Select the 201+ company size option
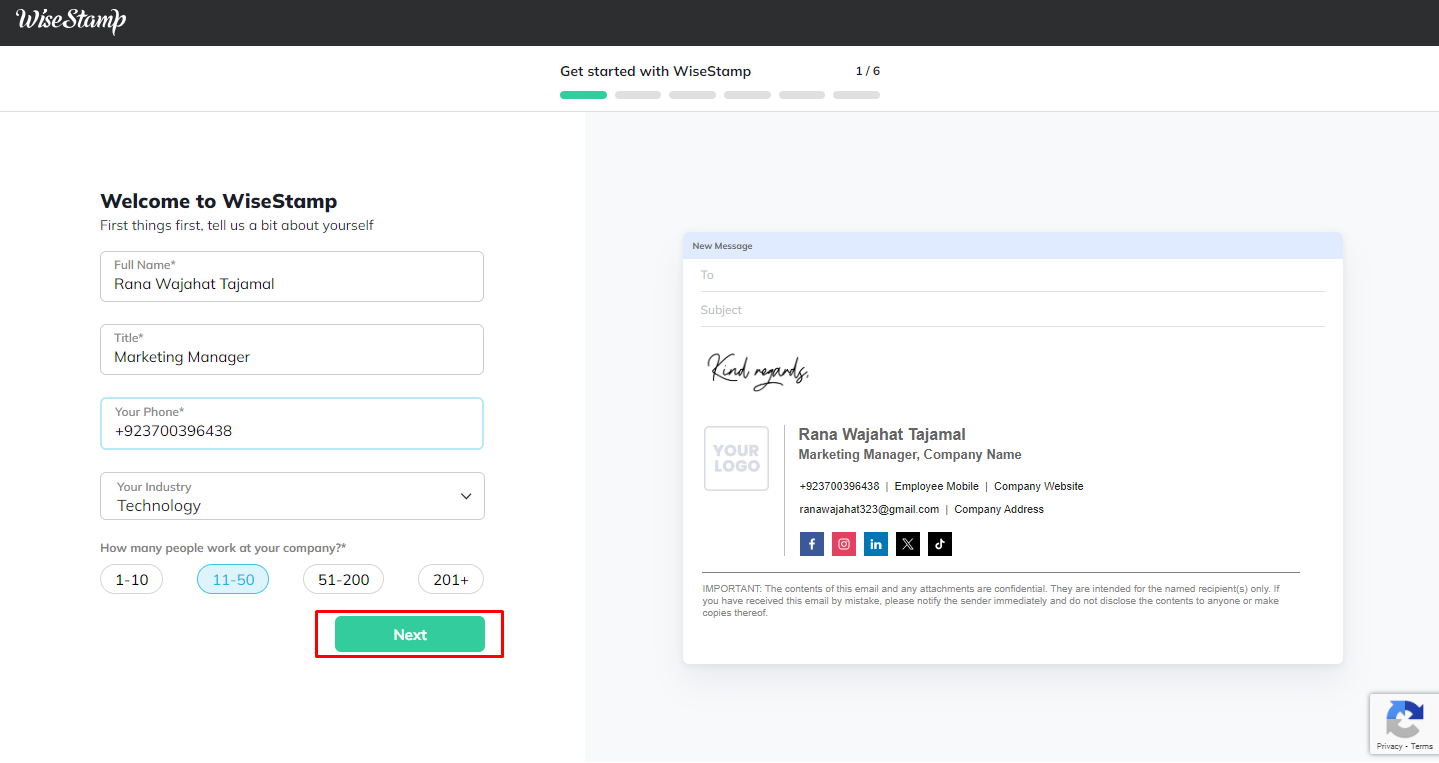 click(451, 579)
